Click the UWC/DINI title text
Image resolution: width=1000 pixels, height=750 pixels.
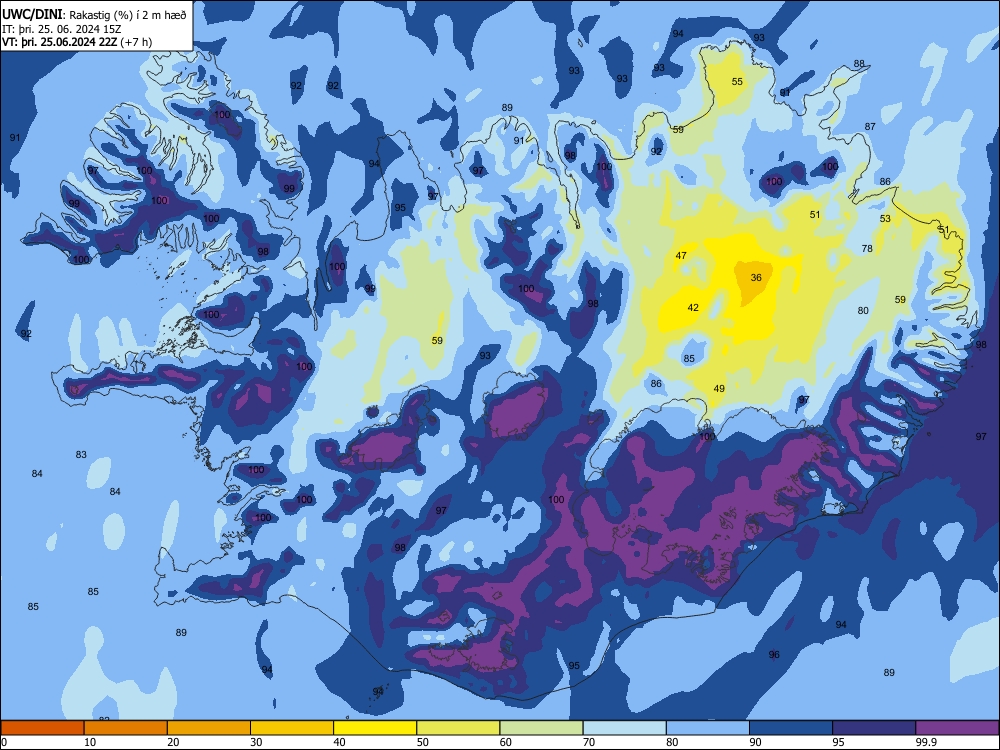coord(32,14)
